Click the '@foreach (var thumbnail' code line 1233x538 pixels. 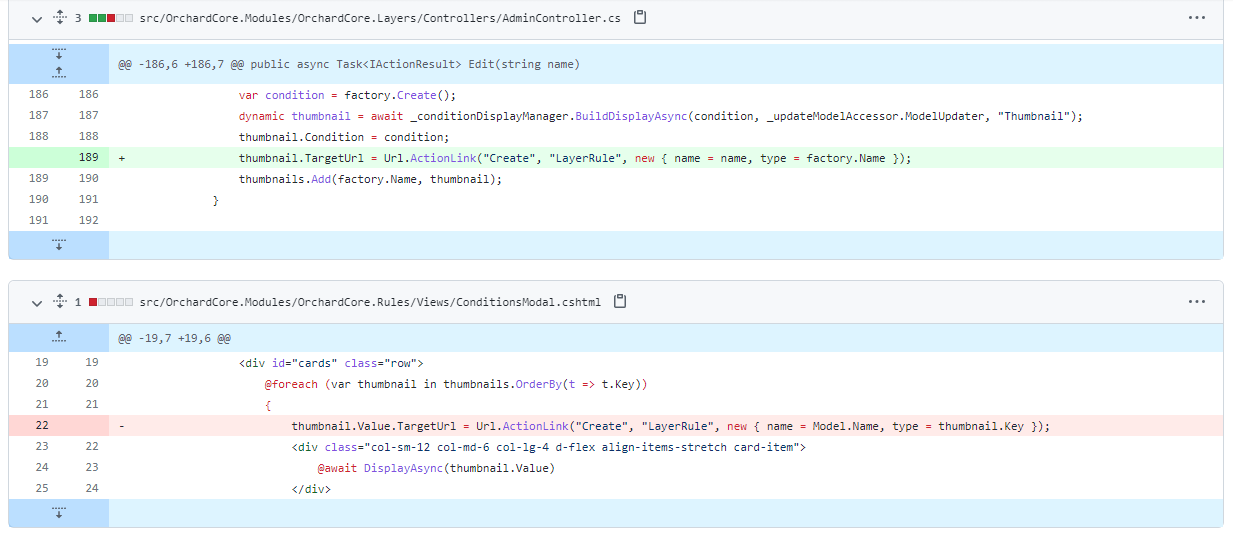[x=456, y=384]
